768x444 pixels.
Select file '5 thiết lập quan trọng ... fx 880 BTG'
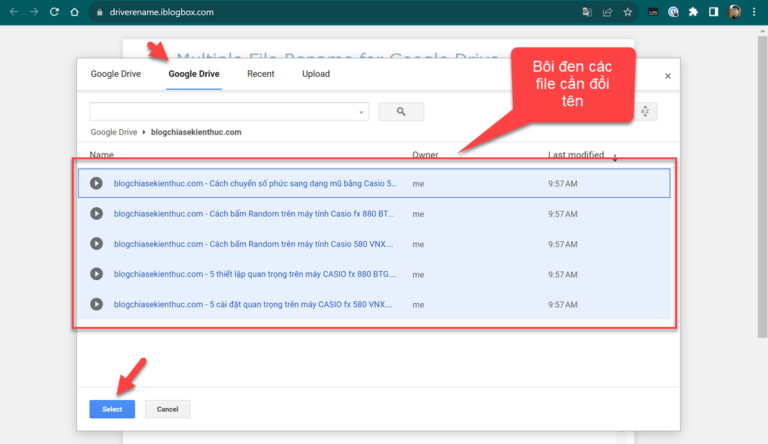click(374, 274)
